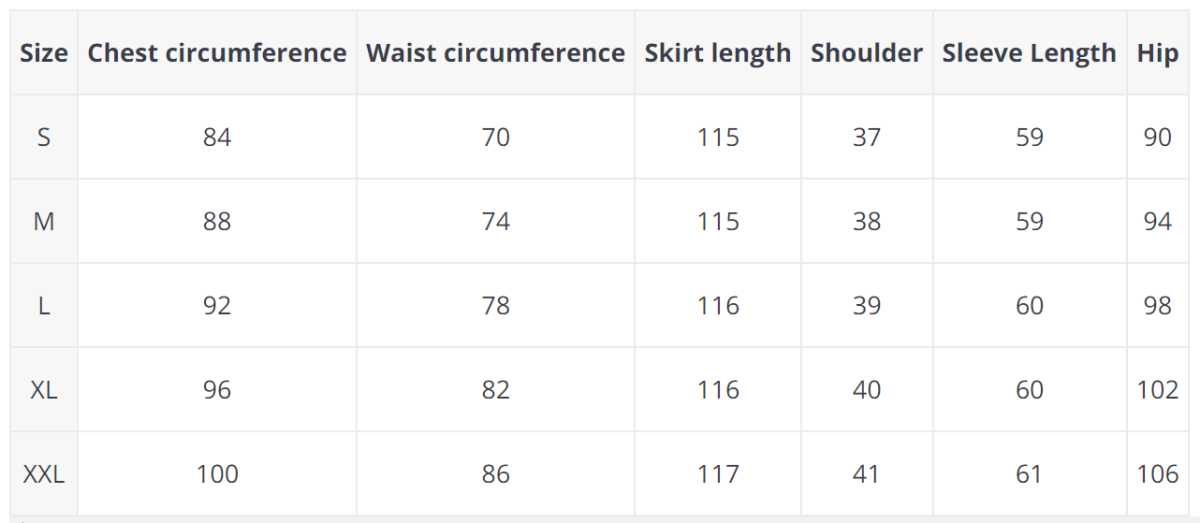The height and width of the screenshot is (523, 1200).
Task: Click the Chest circumference column header
Action: [x=217, y=53]
